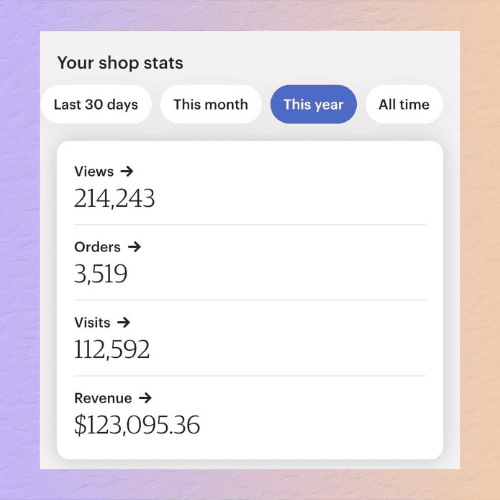Open Visits details via its arrow icon

[x=124, y=322]
